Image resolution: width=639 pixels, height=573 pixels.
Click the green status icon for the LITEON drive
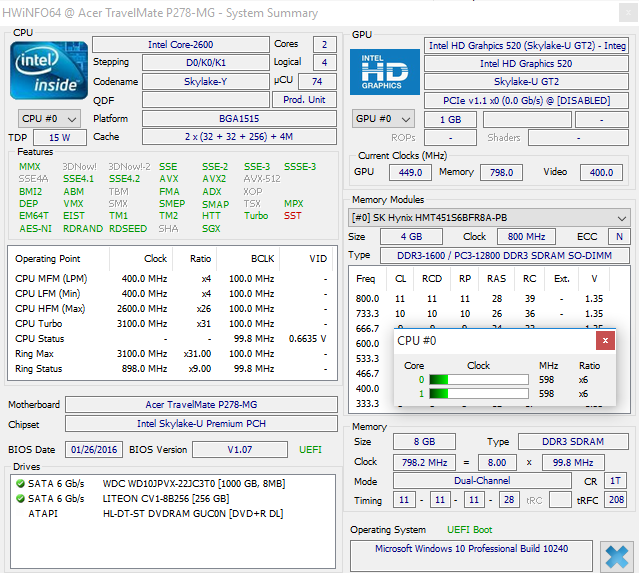pyautogui.click(x=20, y=498)
